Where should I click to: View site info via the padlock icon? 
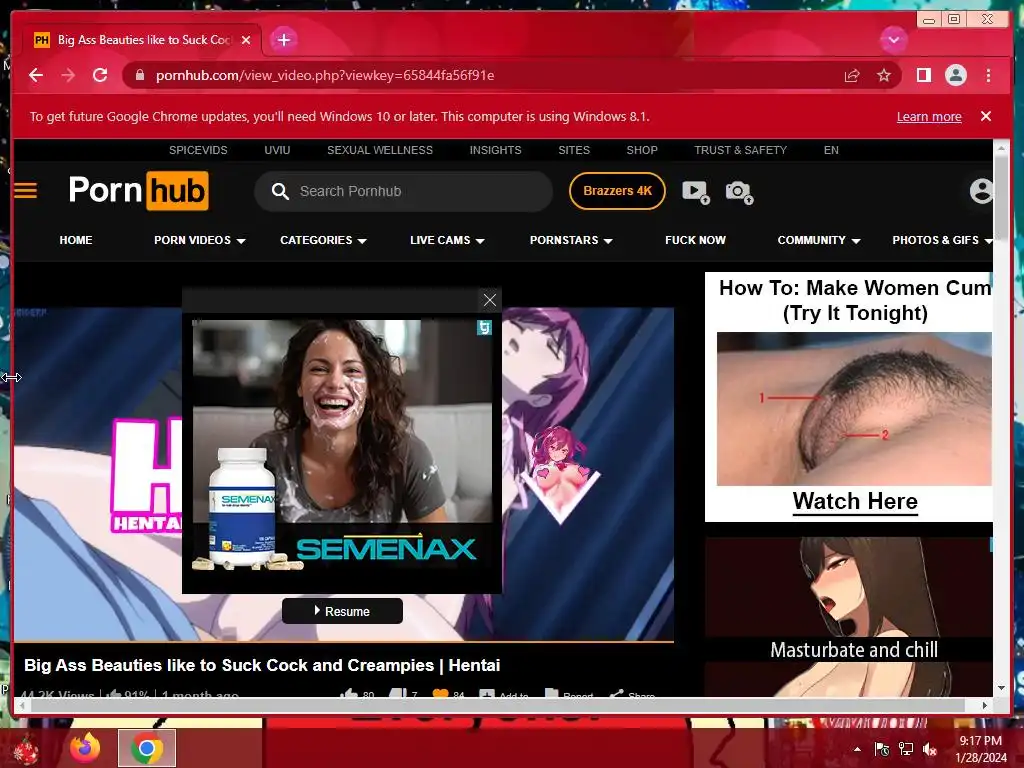point(139,75)
